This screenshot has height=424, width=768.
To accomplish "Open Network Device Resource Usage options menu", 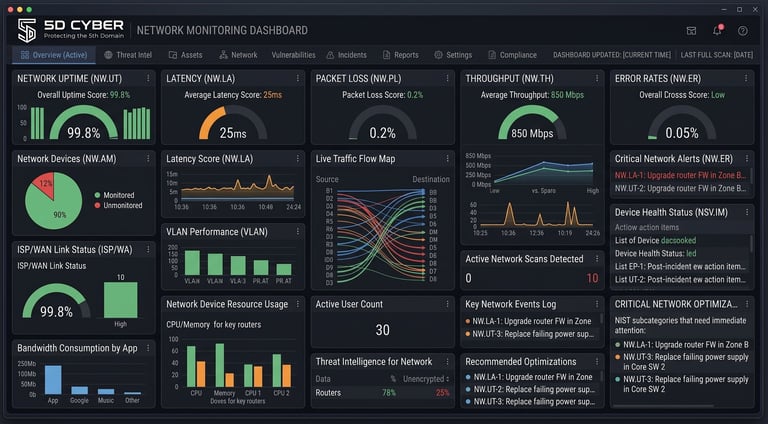I will tap(297, 304).
